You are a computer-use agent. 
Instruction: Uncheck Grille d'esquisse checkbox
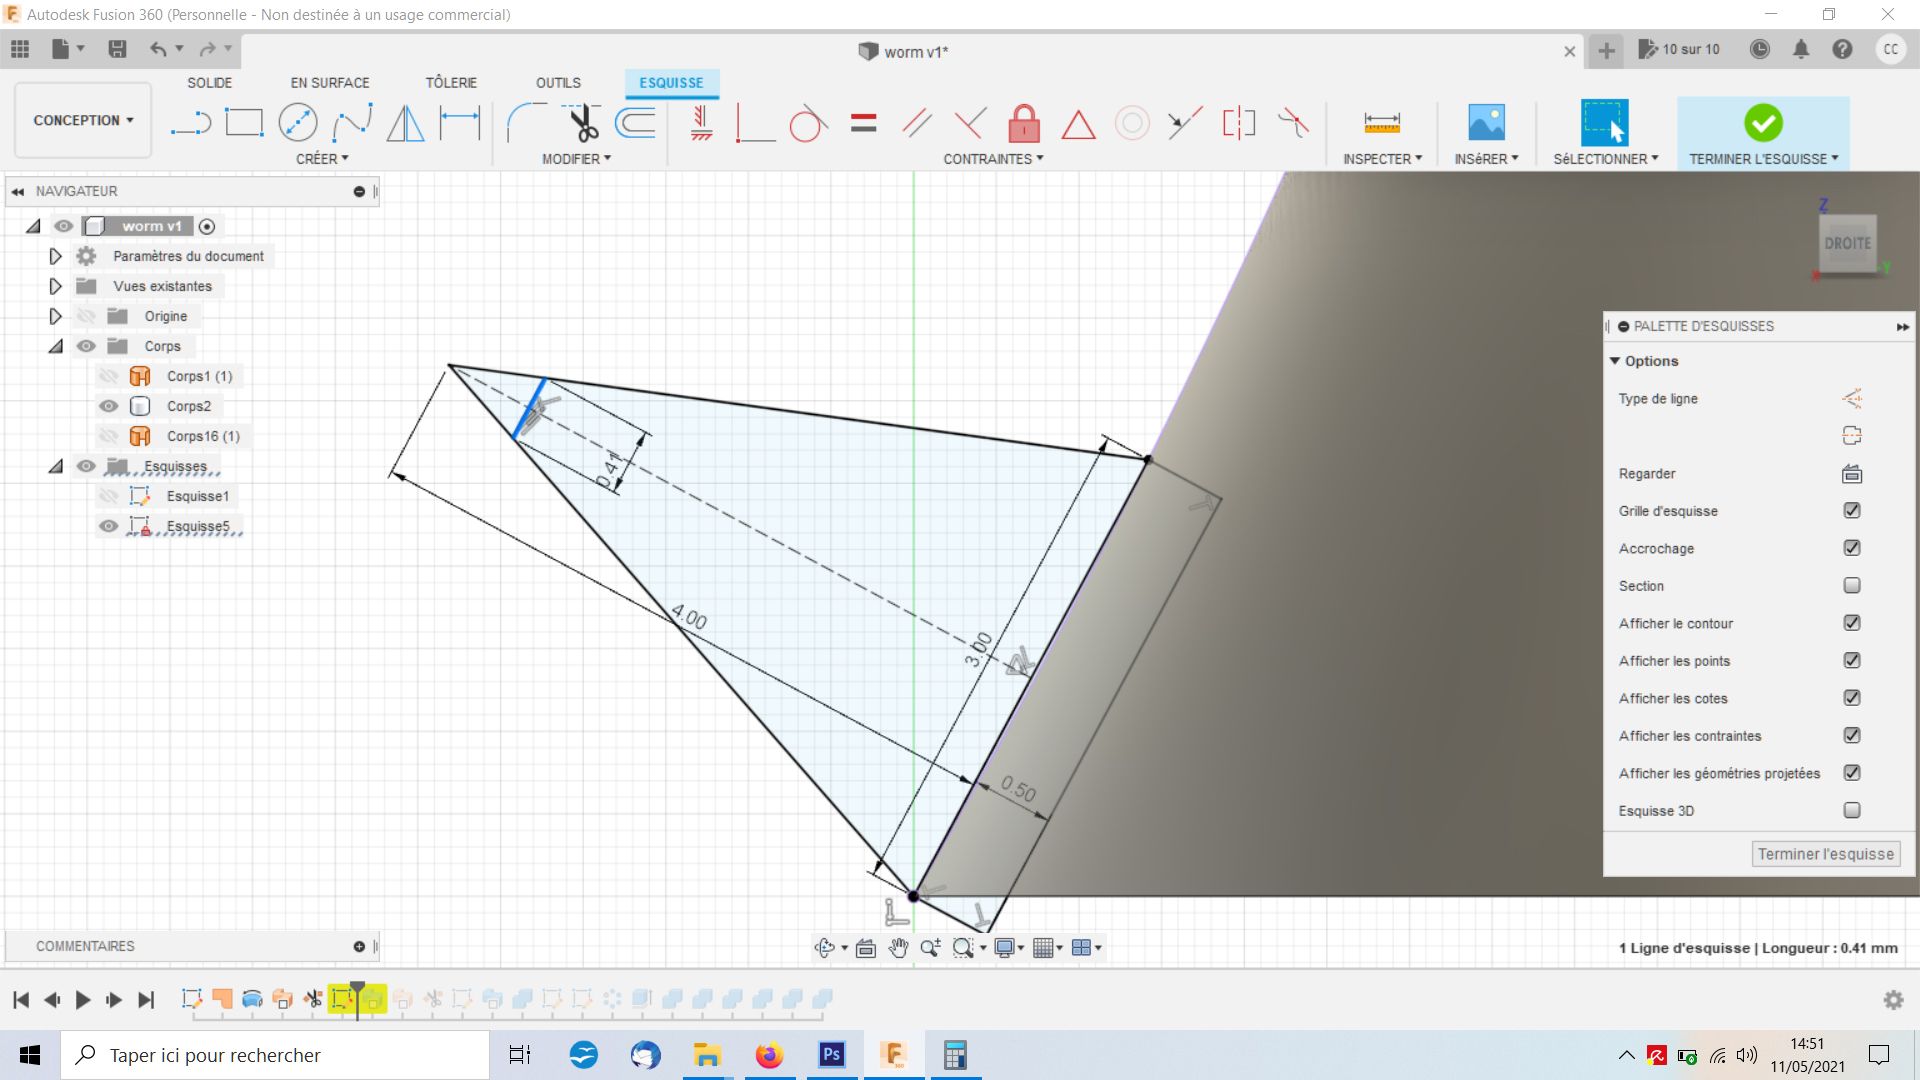(1851, 511)
